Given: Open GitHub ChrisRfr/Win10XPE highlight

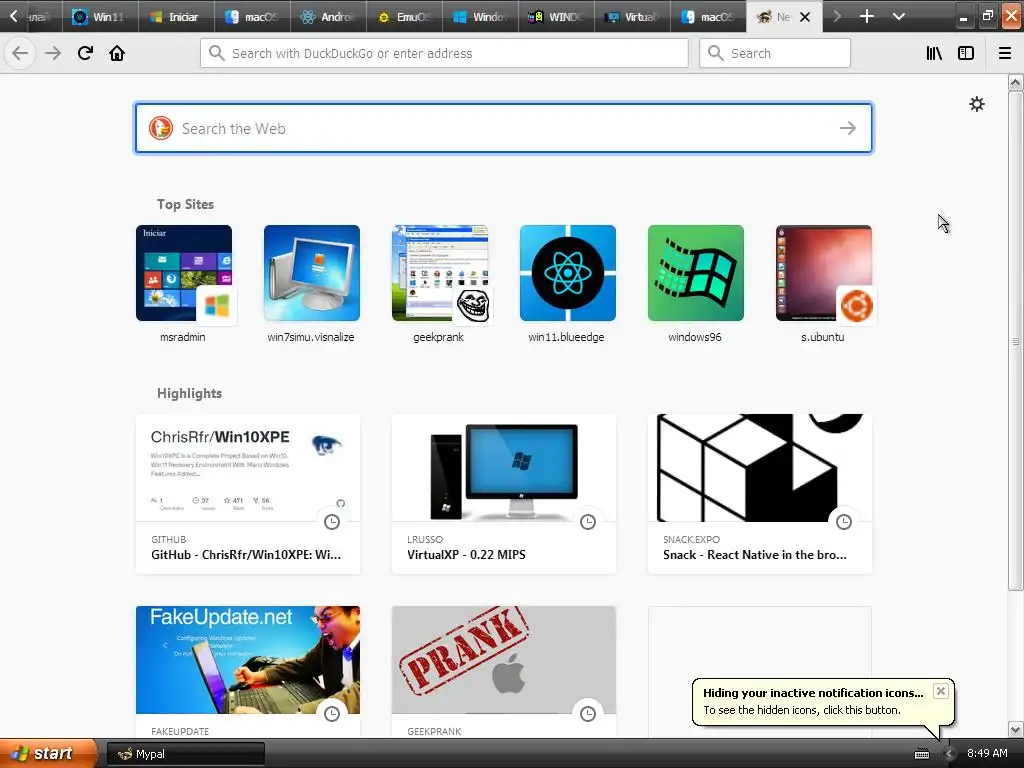Looking at the screenshot, I should [248, 494].
